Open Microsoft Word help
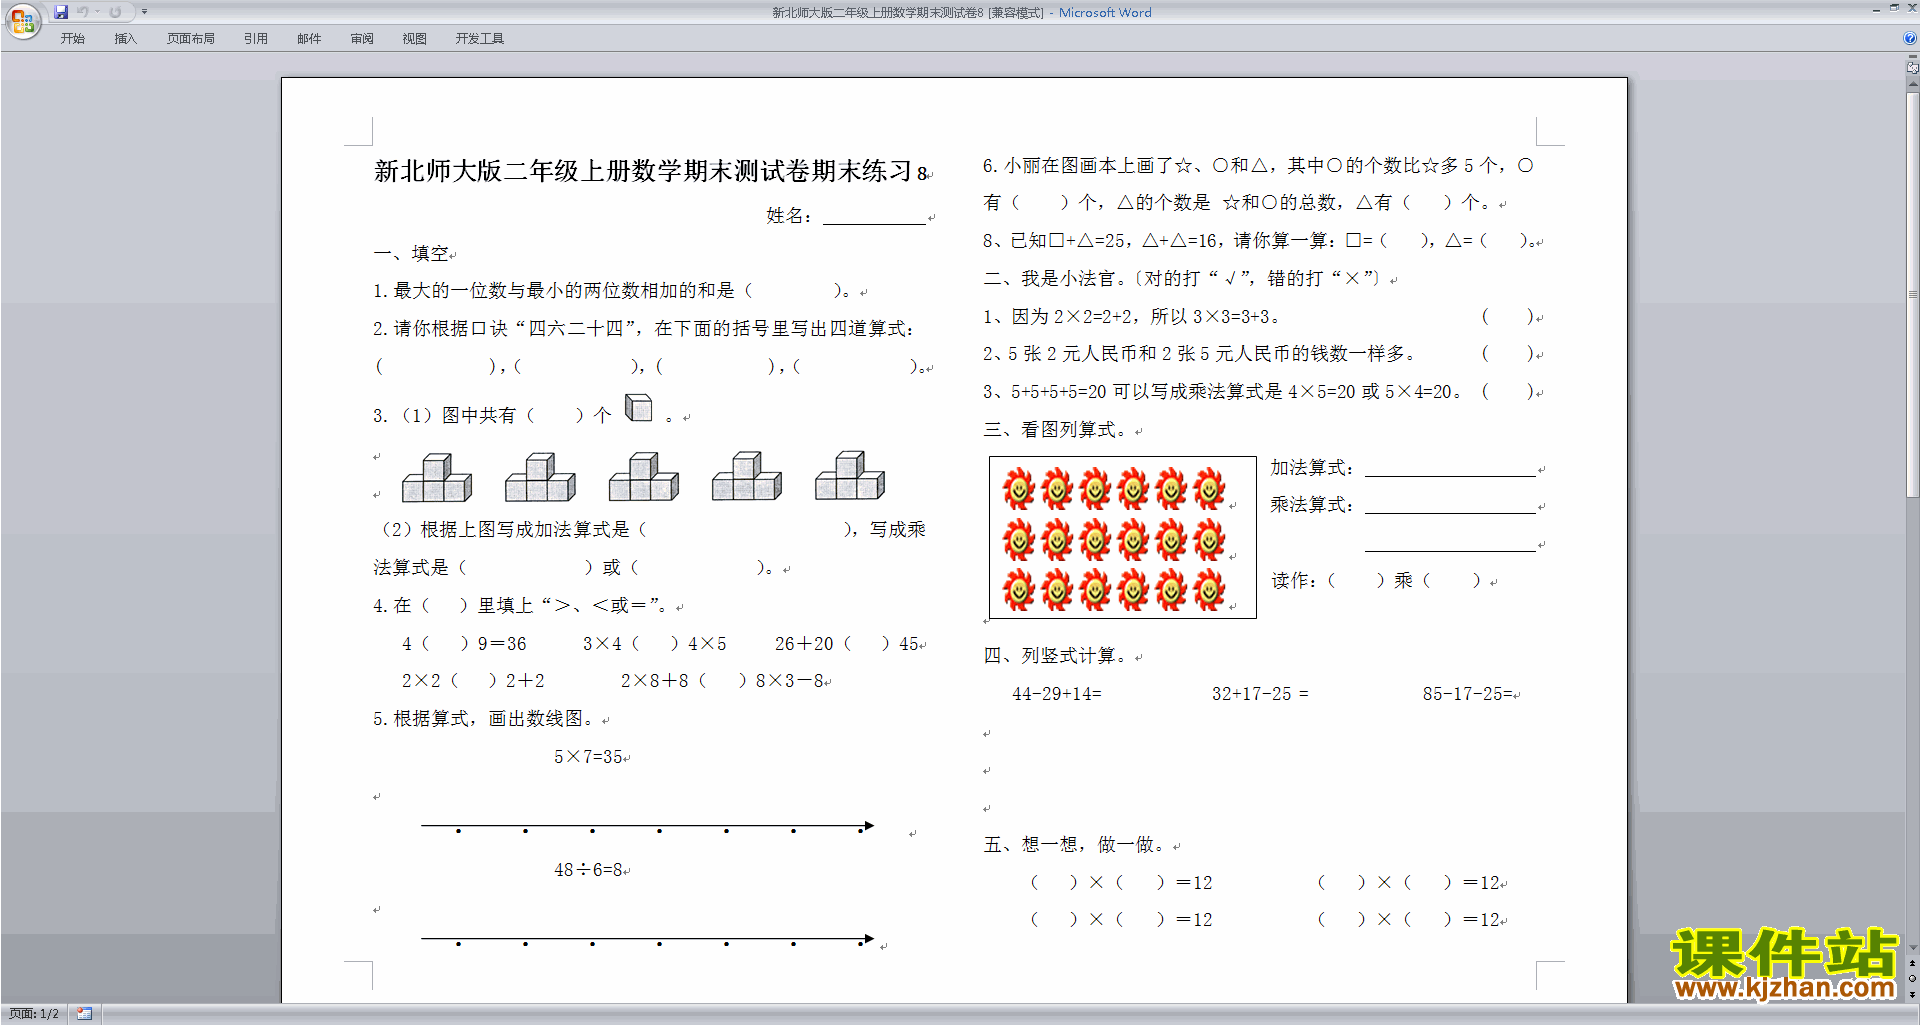The height and width of the screenshot is (1025, 1920). (1910, 39)
